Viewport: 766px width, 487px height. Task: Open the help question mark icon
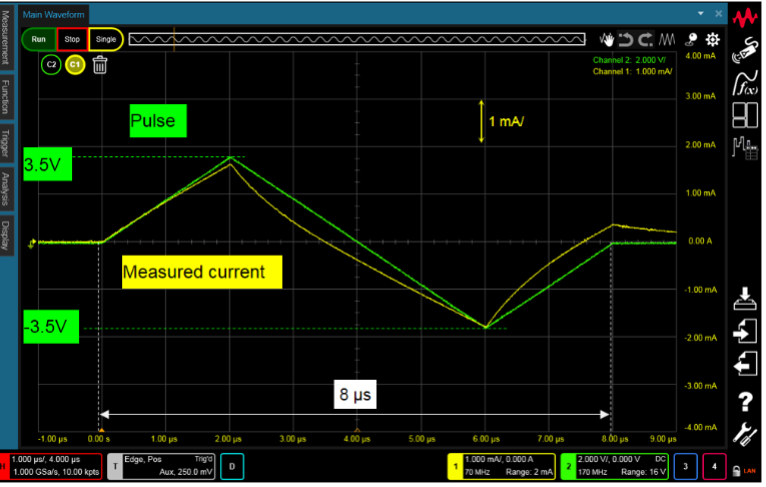(x=745, y=402)
